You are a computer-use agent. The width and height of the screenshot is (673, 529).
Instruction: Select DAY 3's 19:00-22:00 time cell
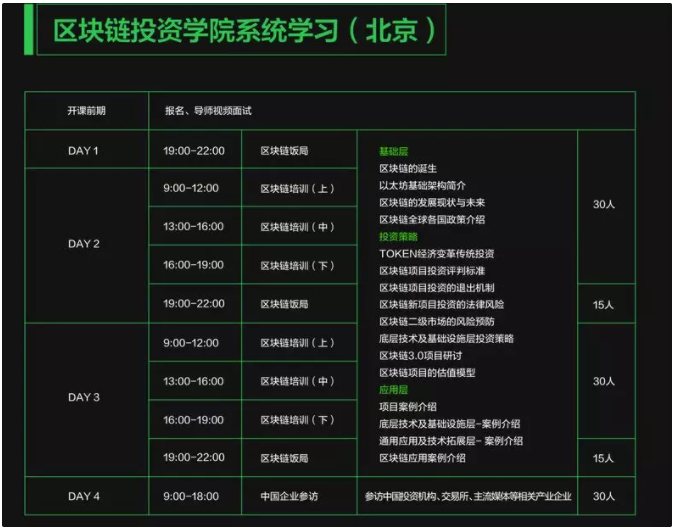194,458
